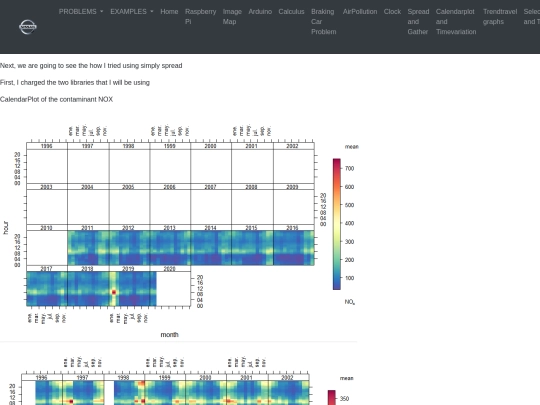Go to the Home page

pos(169,12)
